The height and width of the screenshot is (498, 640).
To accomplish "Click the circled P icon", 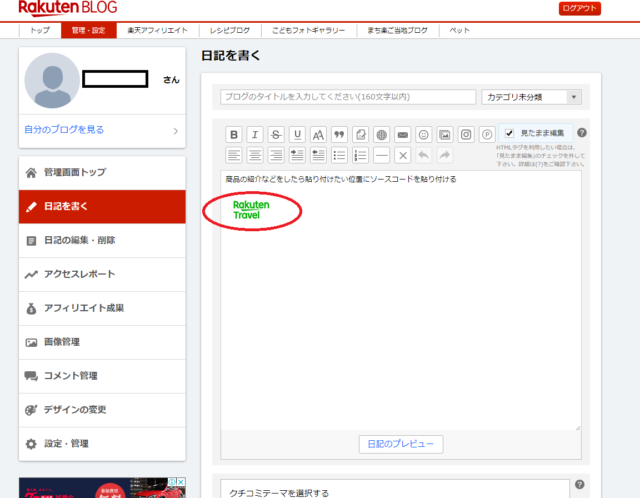I will pos(487,134).
